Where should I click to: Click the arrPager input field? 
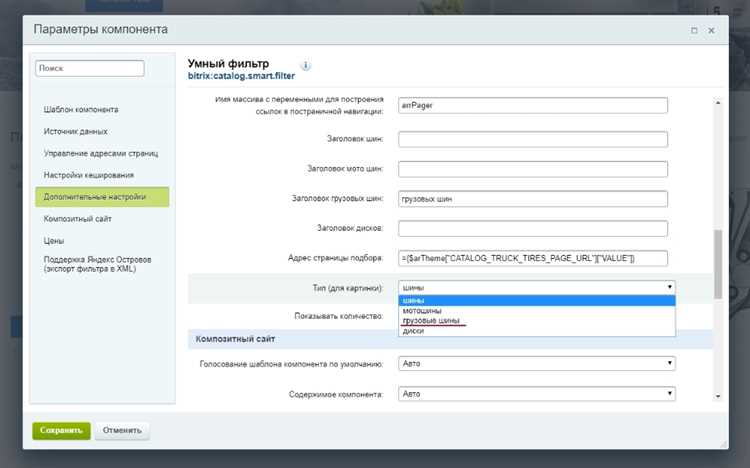[533, 105]
